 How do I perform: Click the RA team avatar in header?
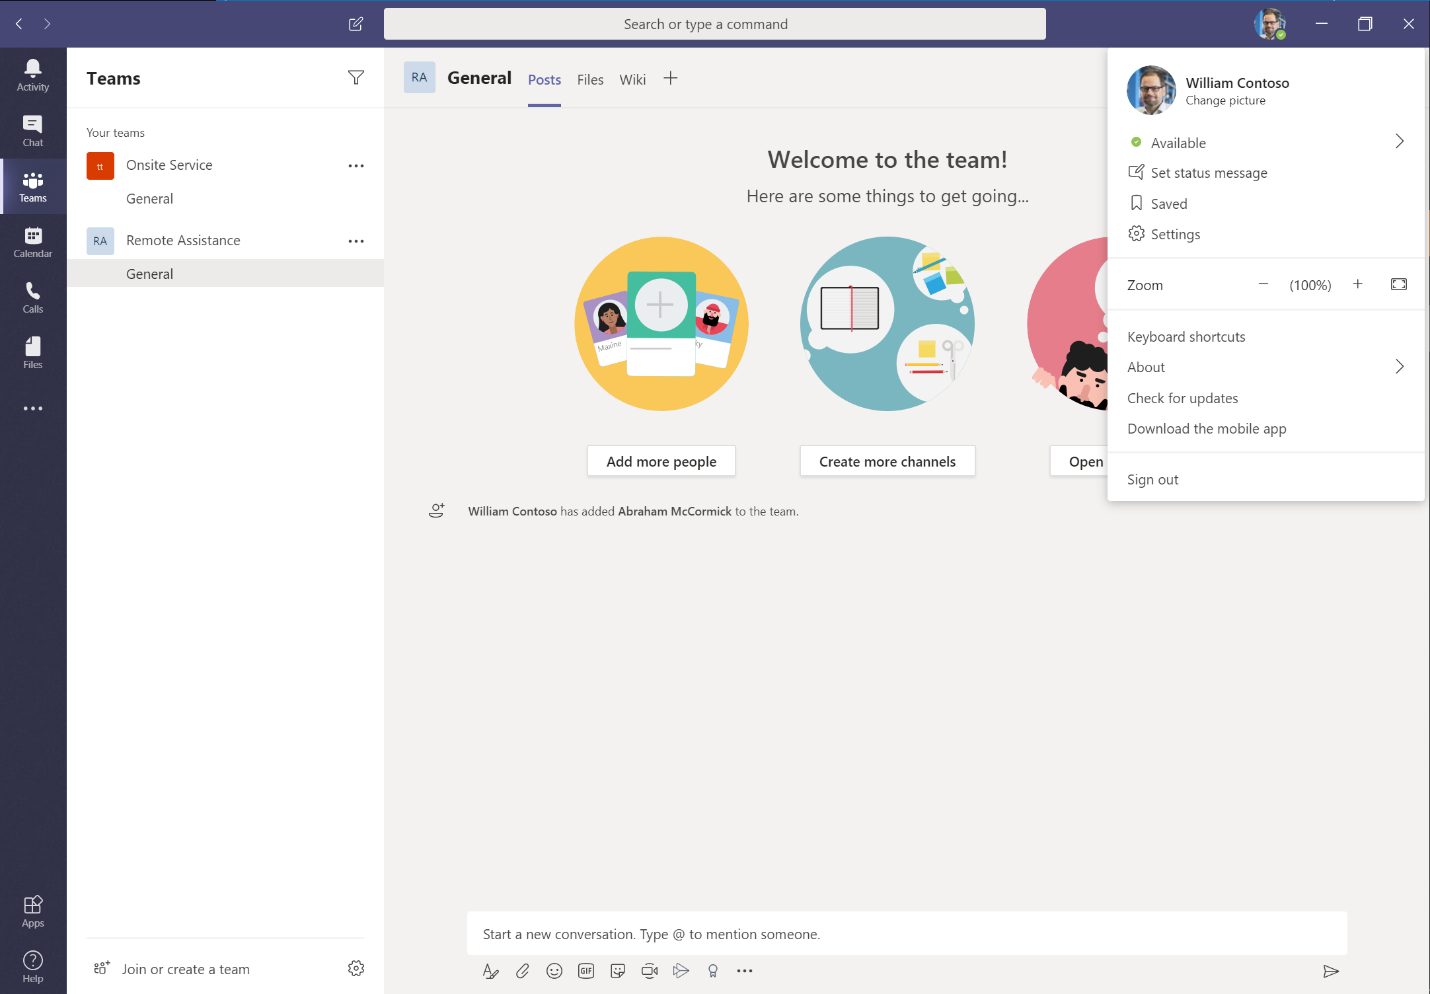[x=419, y=78]
